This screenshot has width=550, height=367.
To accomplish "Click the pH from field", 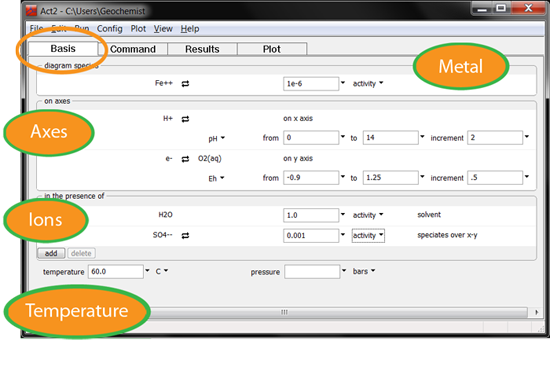I will 311,138.
